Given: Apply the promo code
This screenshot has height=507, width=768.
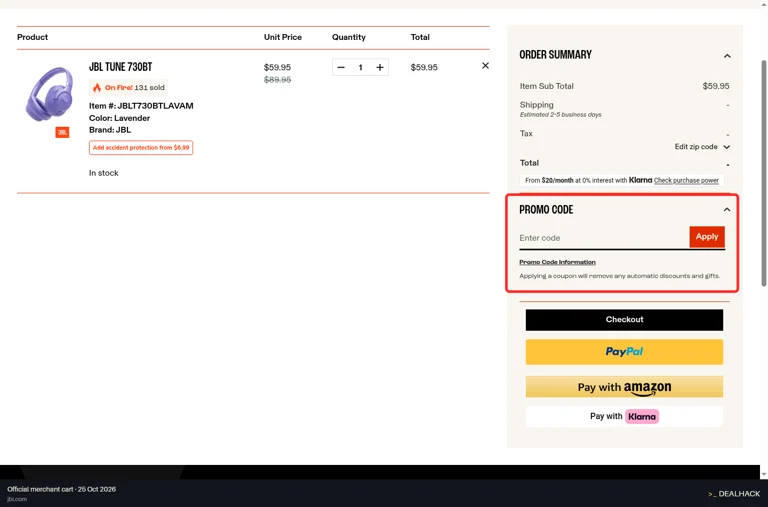Looking at the screenshot, I should [x=707, y=237].
